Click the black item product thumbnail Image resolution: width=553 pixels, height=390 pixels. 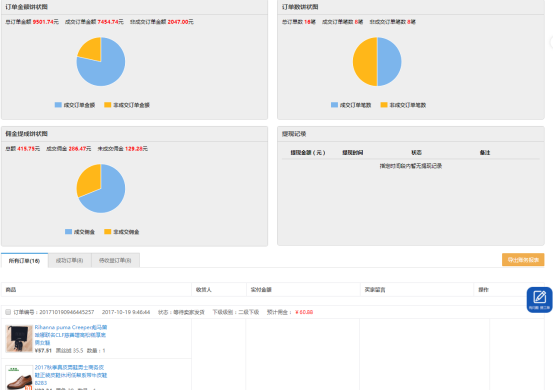point(19,339)
